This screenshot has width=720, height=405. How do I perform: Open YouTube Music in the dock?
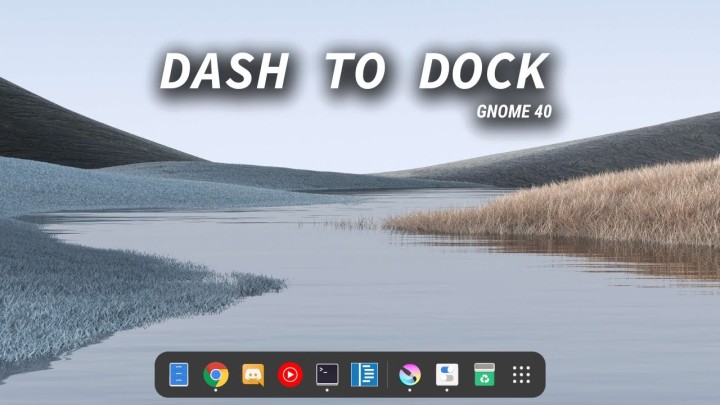[x=290, y=375]
